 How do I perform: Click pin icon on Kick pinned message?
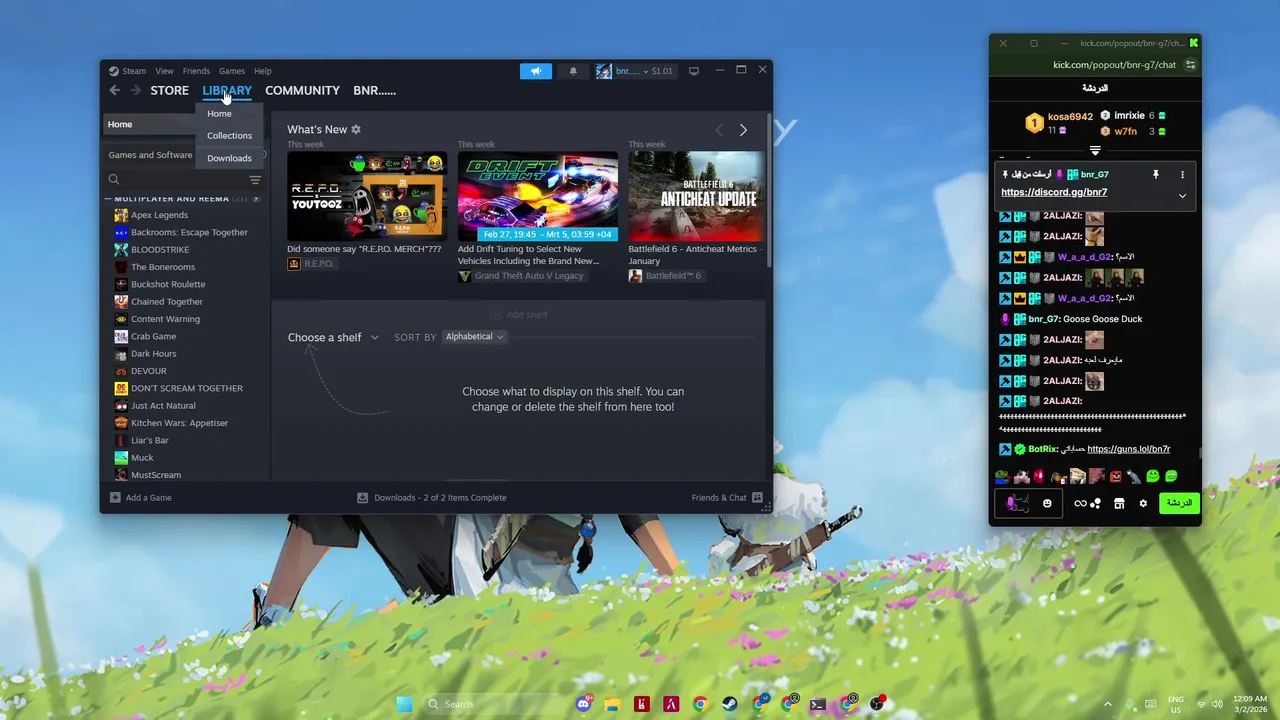point(1156,174)
